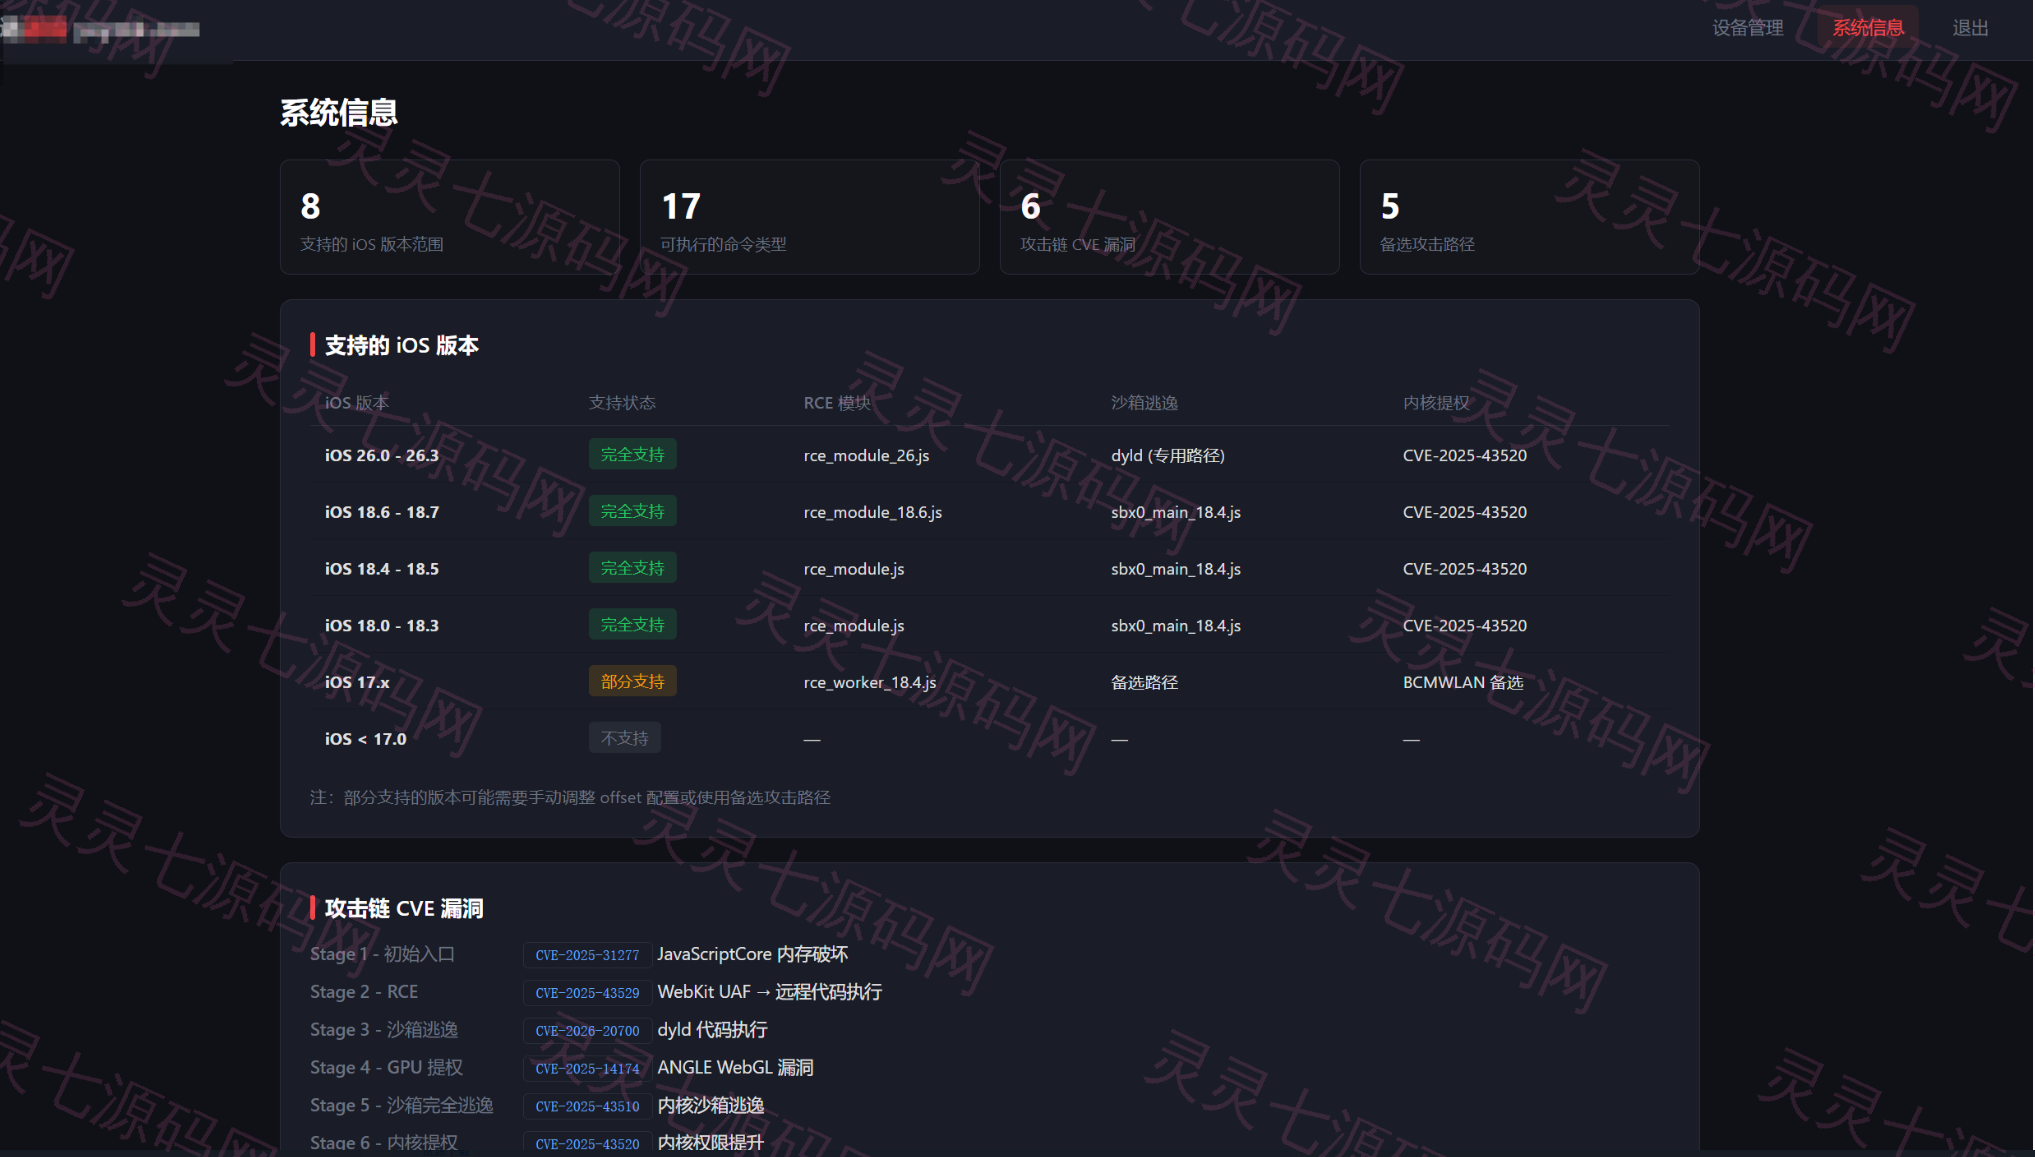Select the iOS 18.0 - 18.3 row label
The image size is (2035, 1157).
click(382, 626)
